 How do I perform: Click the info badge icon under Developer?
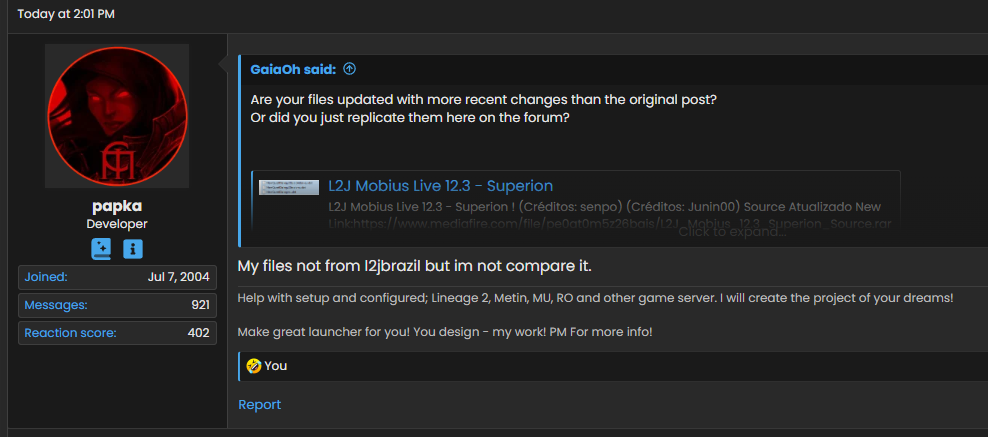click(133, 248)
